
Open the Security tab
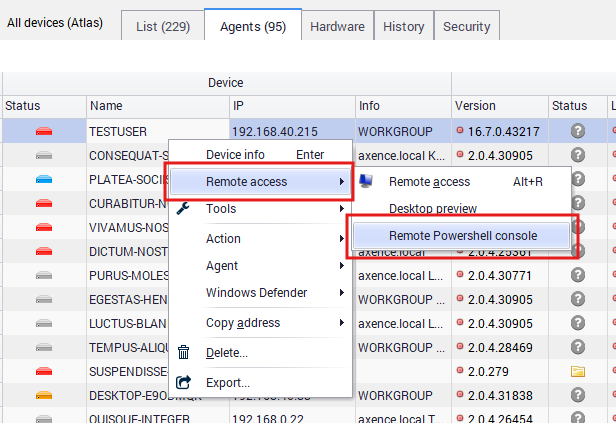point(466,26)
